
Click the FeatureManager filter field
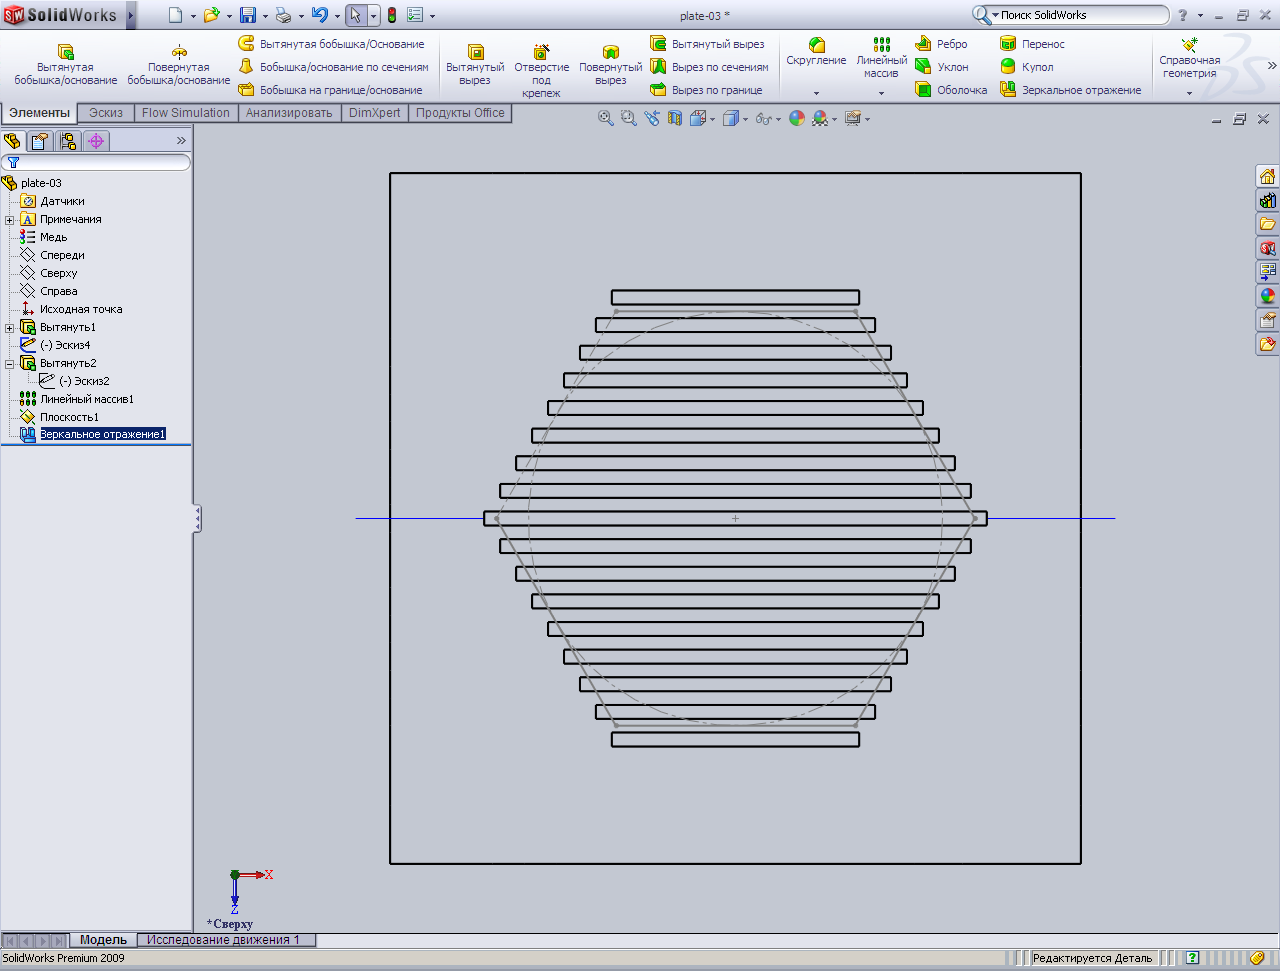pyautogui.click(x=97, y=162)
